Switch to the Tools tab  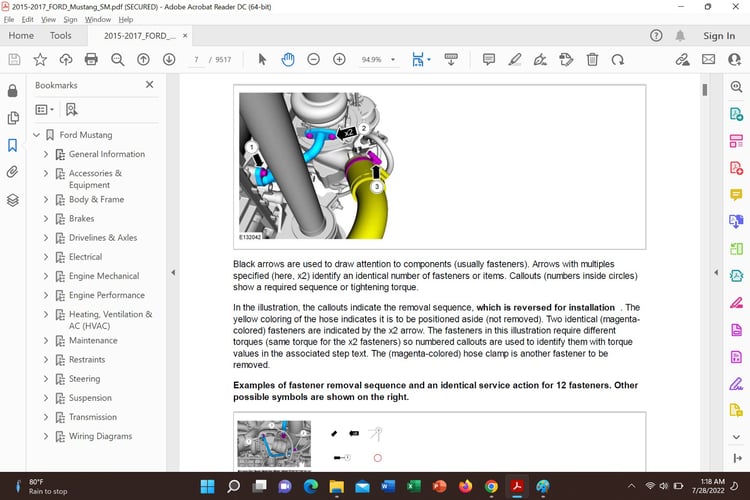tap(60, 35)
